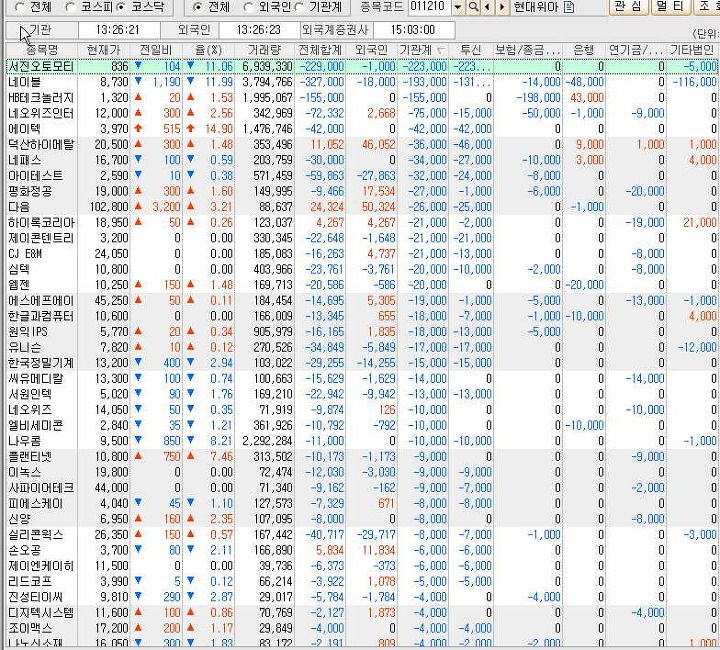Select the 서원인텍 stock row

[362, 394]
